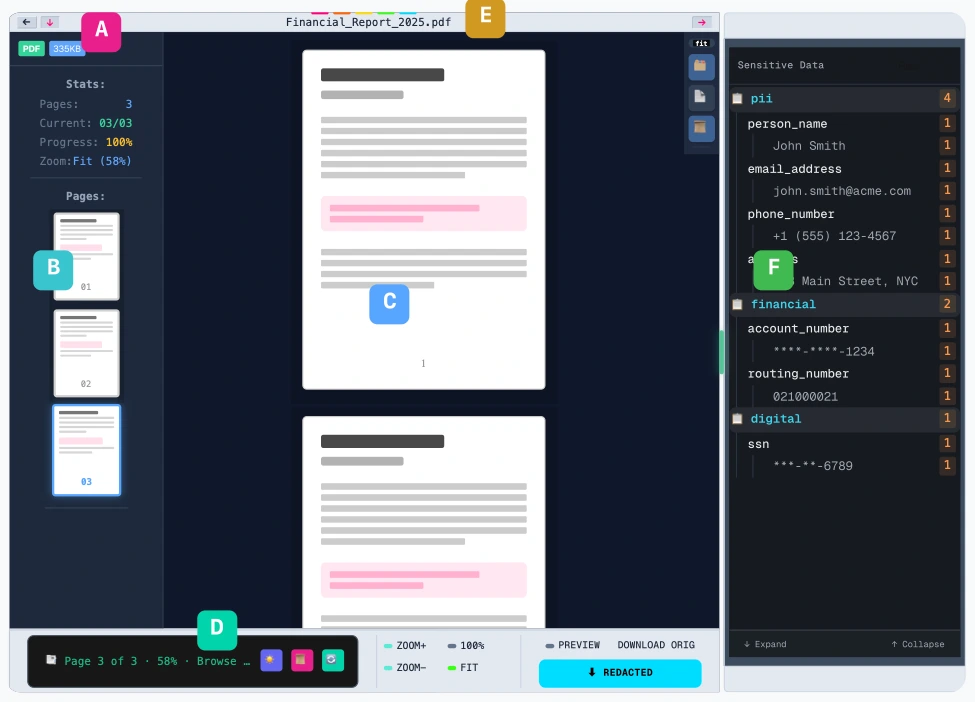Select the person_name tree item
This screenshot has width=975, height=702.
pyautogui.click(x=846, y=124)
